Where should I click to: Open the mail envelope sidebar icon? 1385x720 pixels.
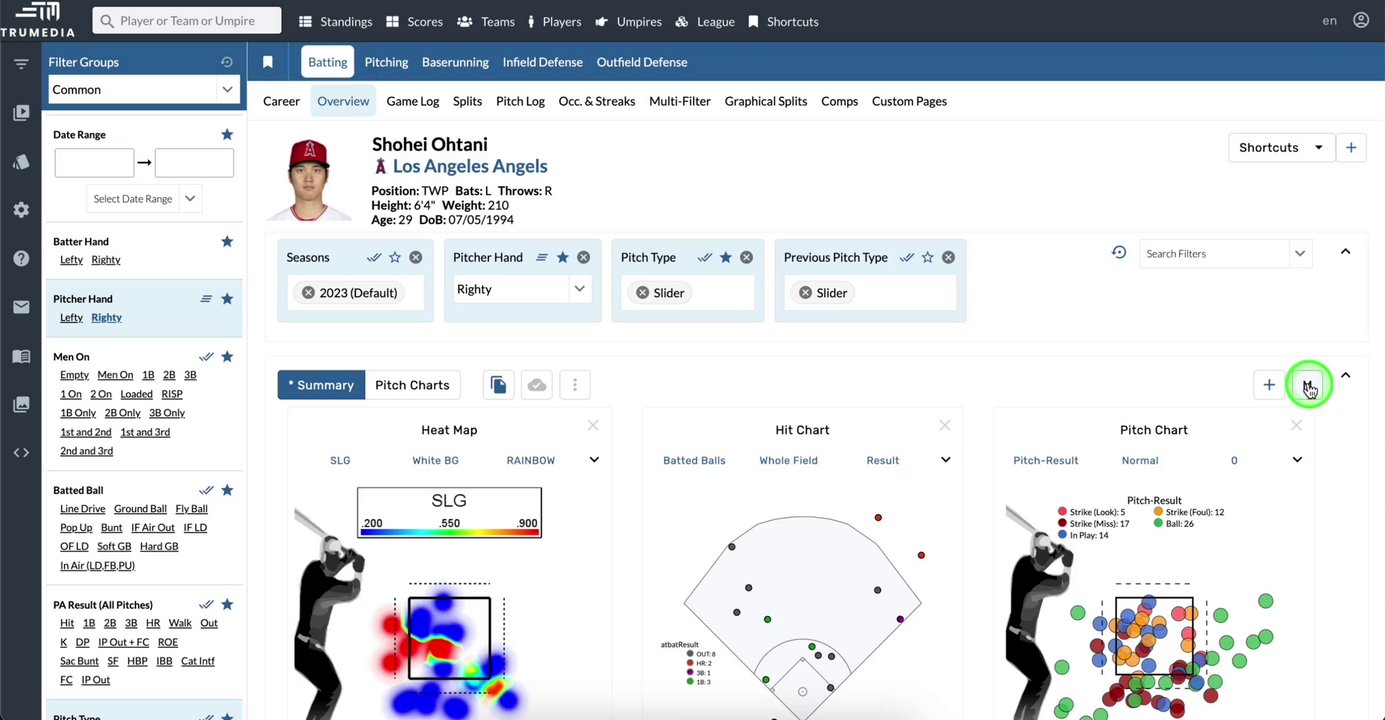(x=21, y=307)
